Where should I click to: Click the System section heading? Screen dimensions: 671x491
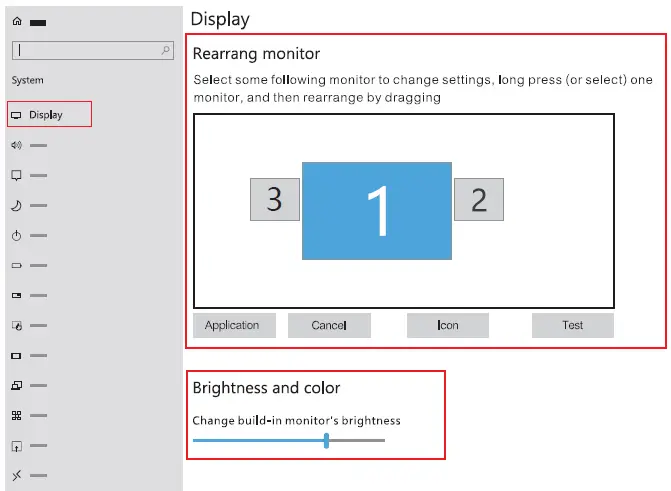tap(28, 80)
